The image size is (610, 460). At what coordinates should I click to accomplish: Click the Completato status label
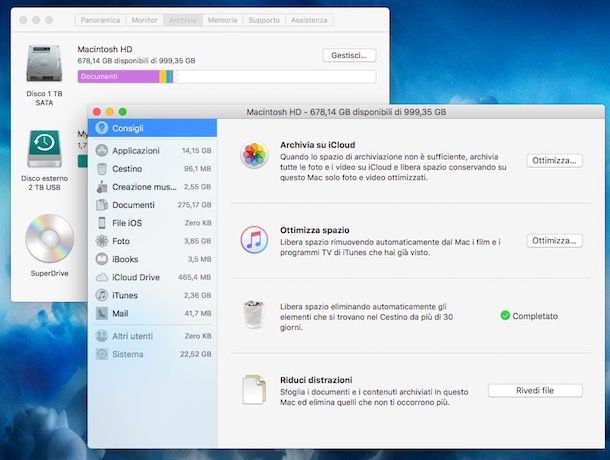point(535,316)
